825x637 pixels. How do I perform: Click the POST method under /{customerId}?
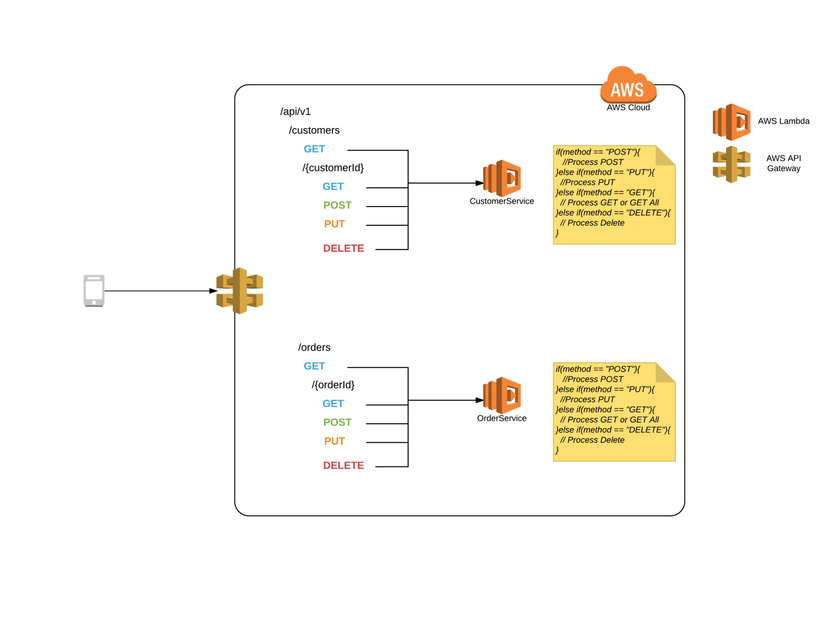click(x=337, y=205)
